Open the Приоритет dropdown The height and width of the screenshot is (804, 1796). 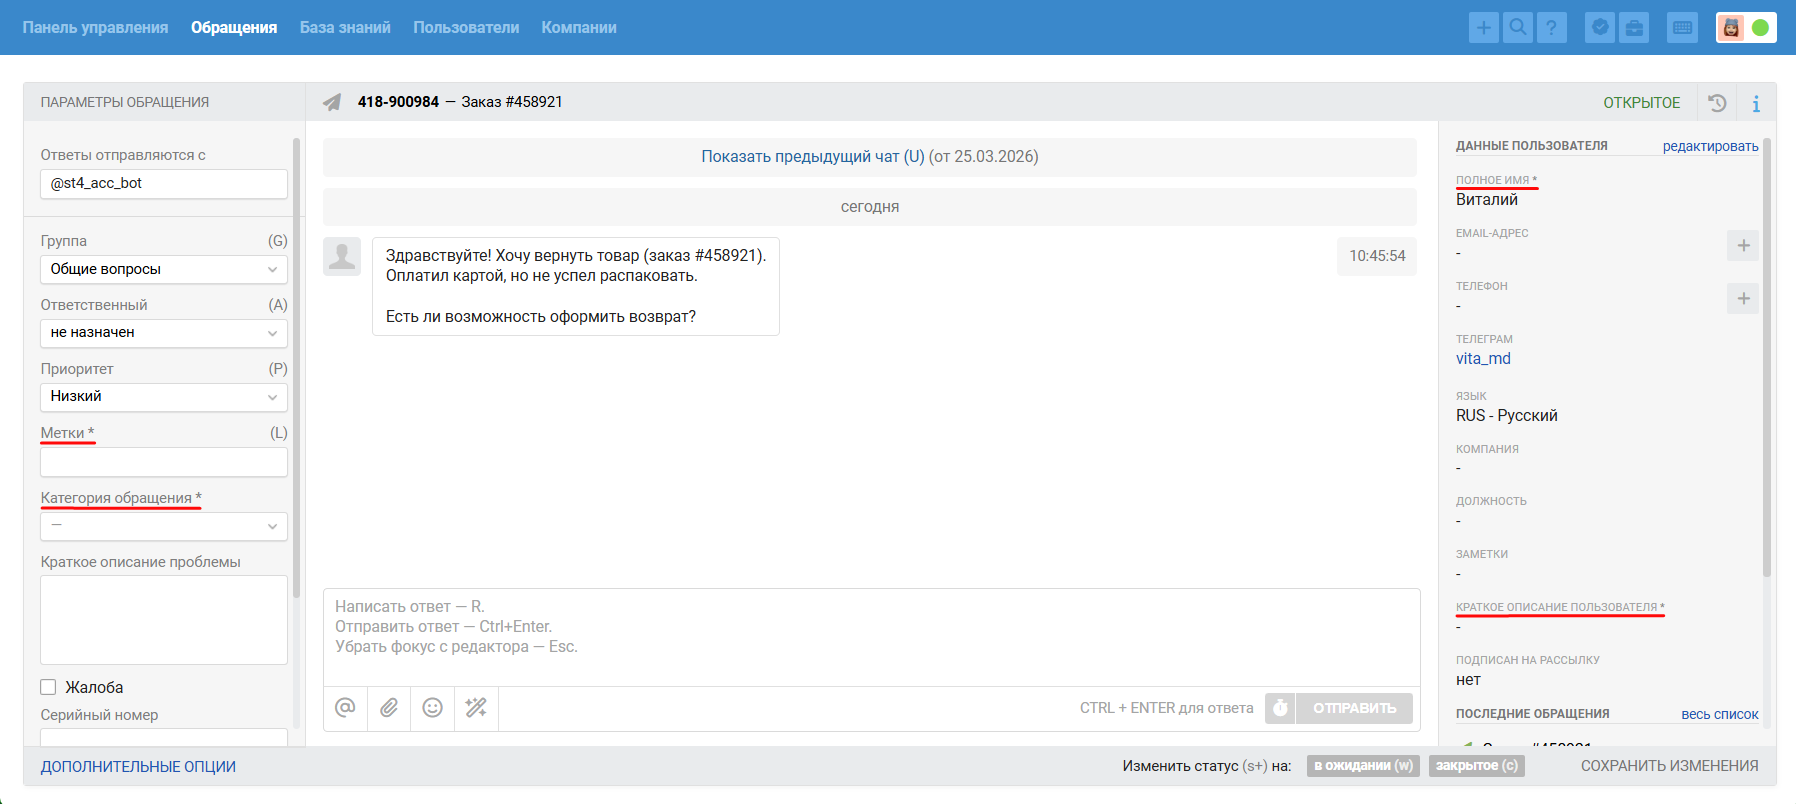(164, 397)
